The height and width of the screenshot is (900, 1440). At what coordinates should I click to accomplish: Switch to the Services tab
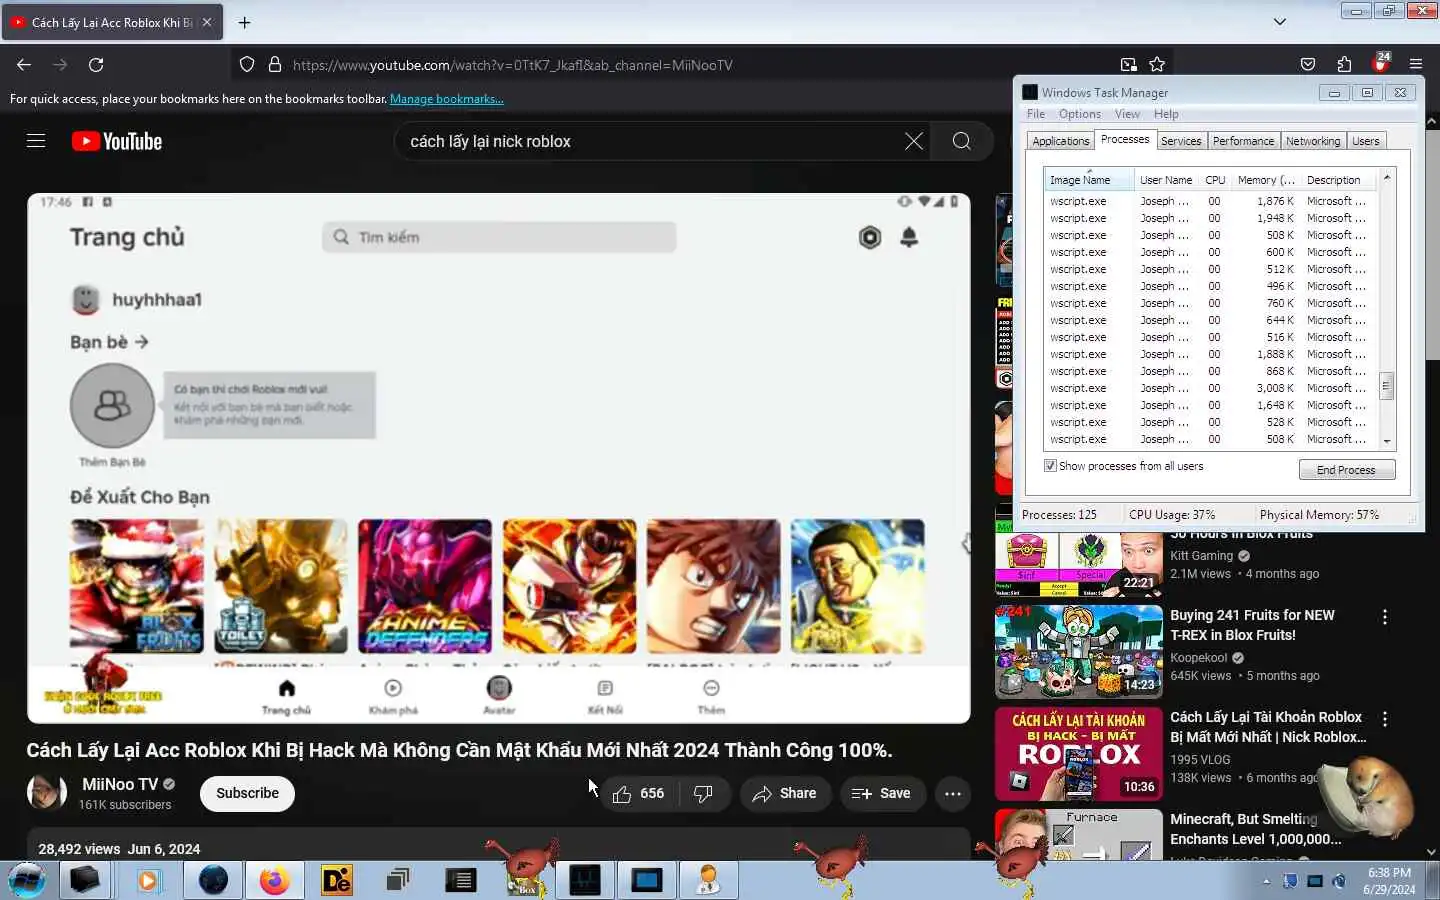click(x=1181, y=141)
